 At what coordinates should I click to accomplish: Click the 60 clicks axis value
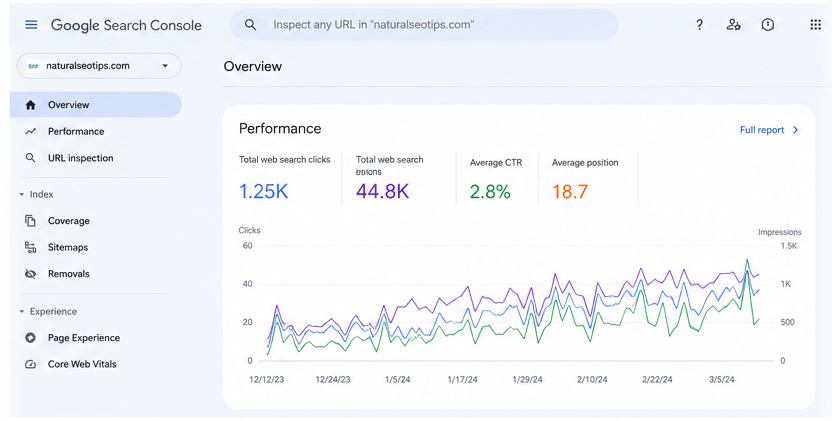[x=248, y=246]
